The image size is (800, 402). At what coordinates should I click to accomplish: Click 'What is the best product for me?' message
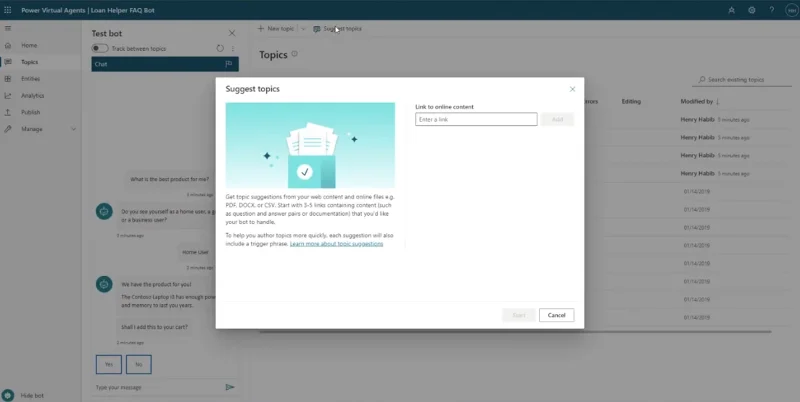pos(169,179)
